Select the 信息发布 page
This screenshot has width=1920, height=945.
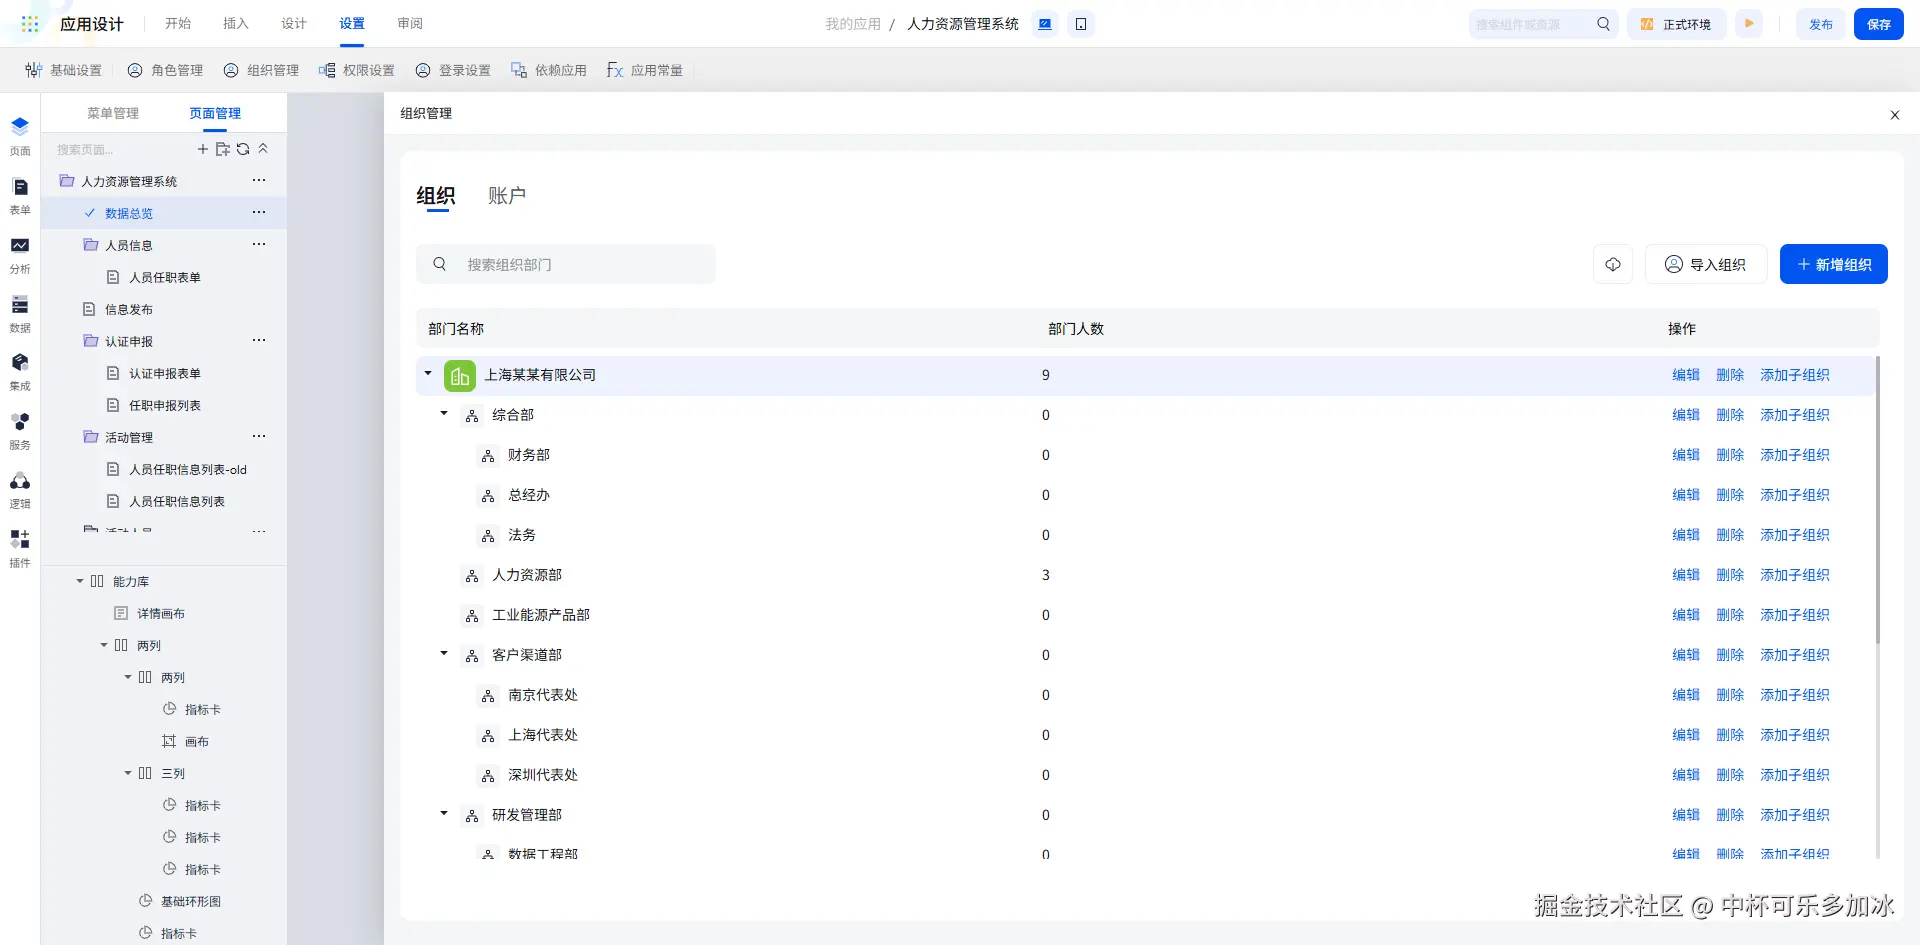[129, 309]
